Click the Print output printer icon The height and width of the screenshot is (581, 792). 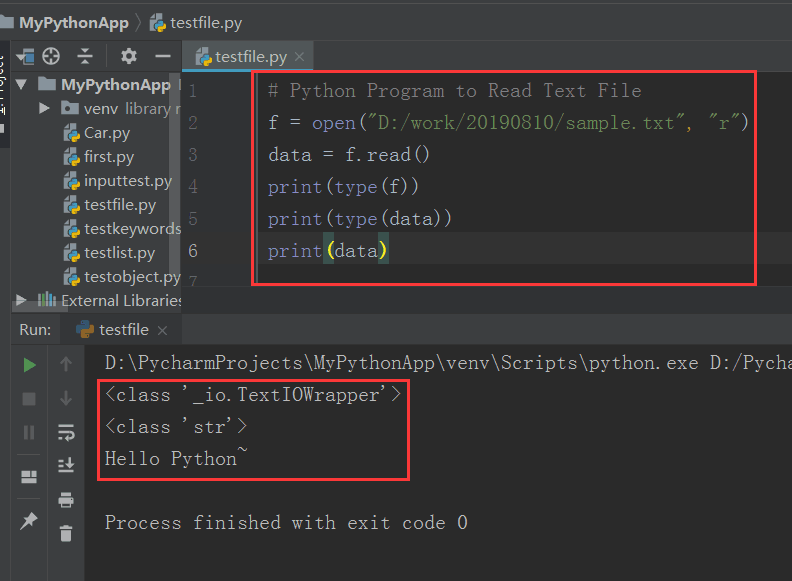pos(66,500)
